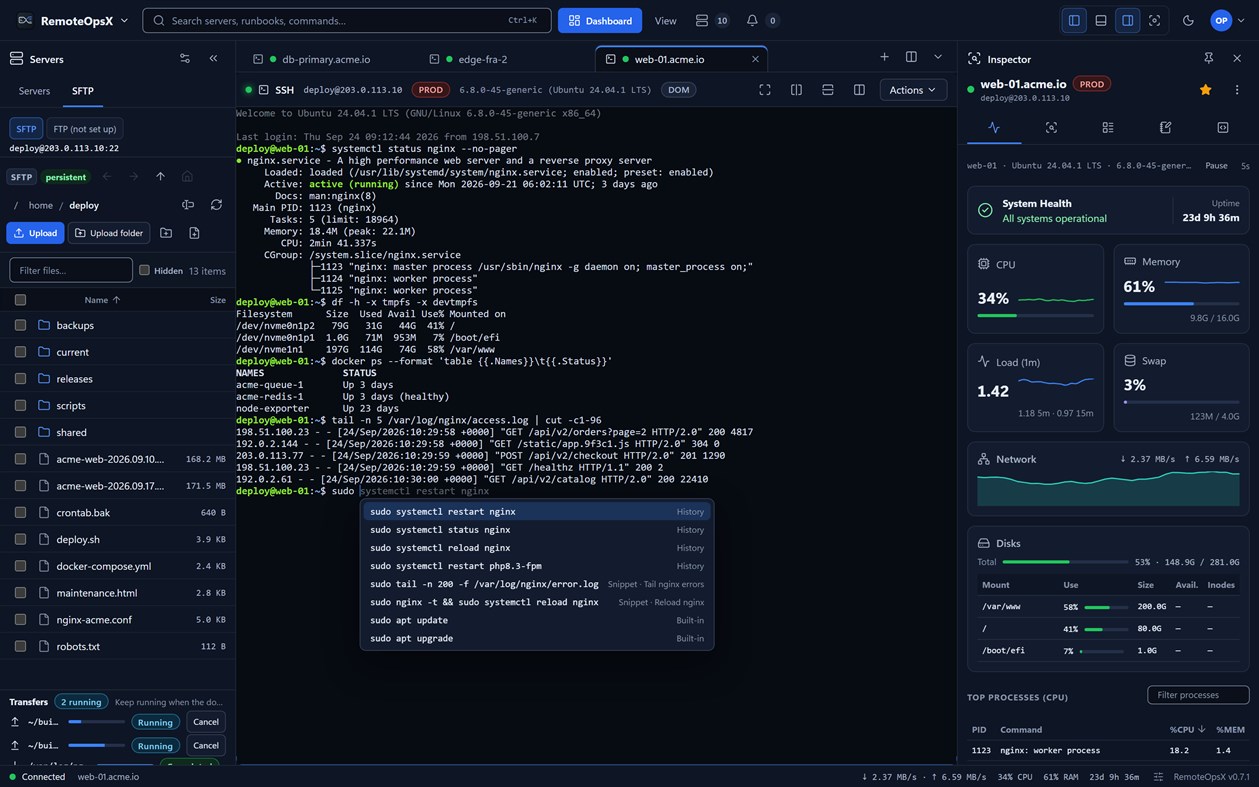Close the web-01.acme.io tab
This screenshot has height=787, width=1259.
click(755, 59)
